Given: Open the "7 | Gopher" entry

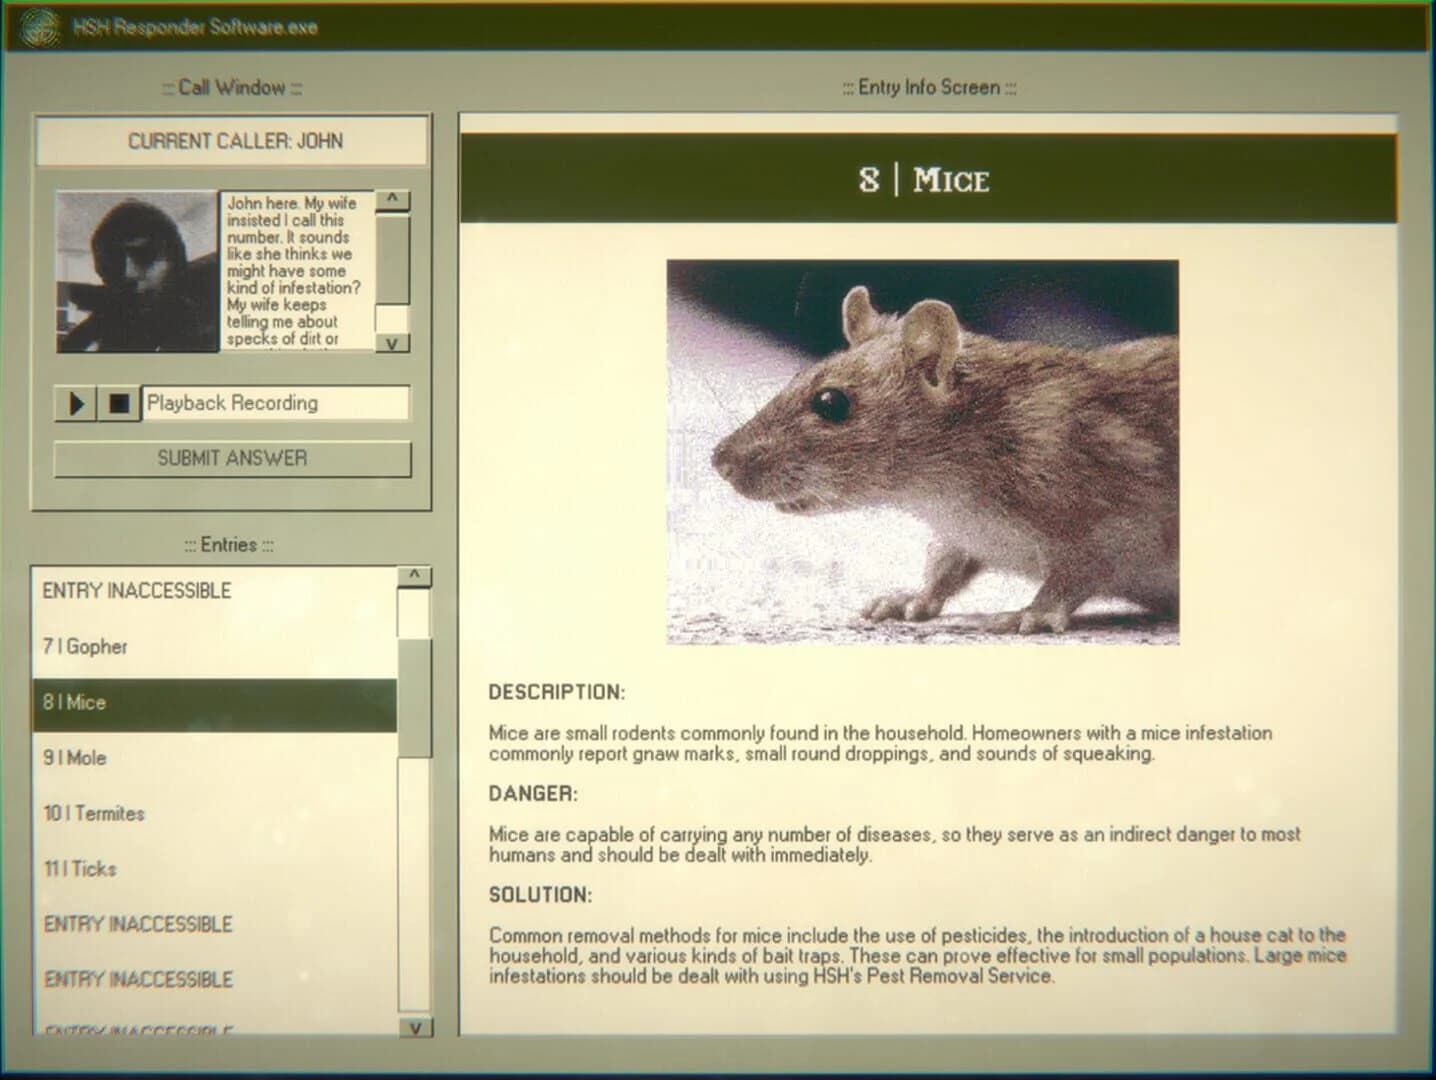Looking at the screenshot, I should [x=215, y=647].
